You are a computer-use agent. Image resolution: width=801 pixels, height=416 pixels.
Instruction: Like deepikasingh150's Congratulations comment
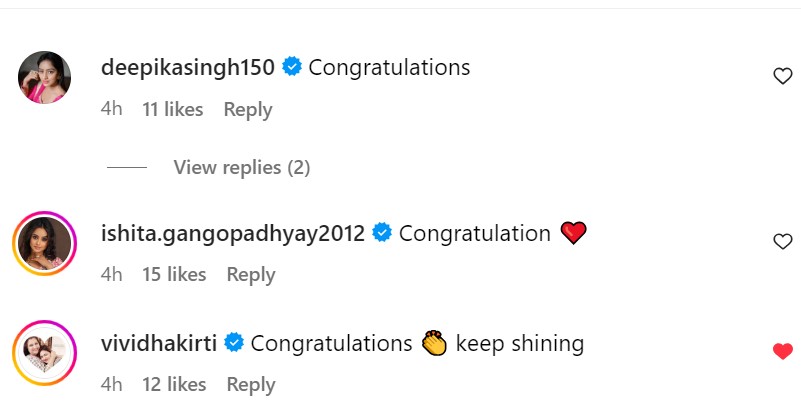pos(783,76)
